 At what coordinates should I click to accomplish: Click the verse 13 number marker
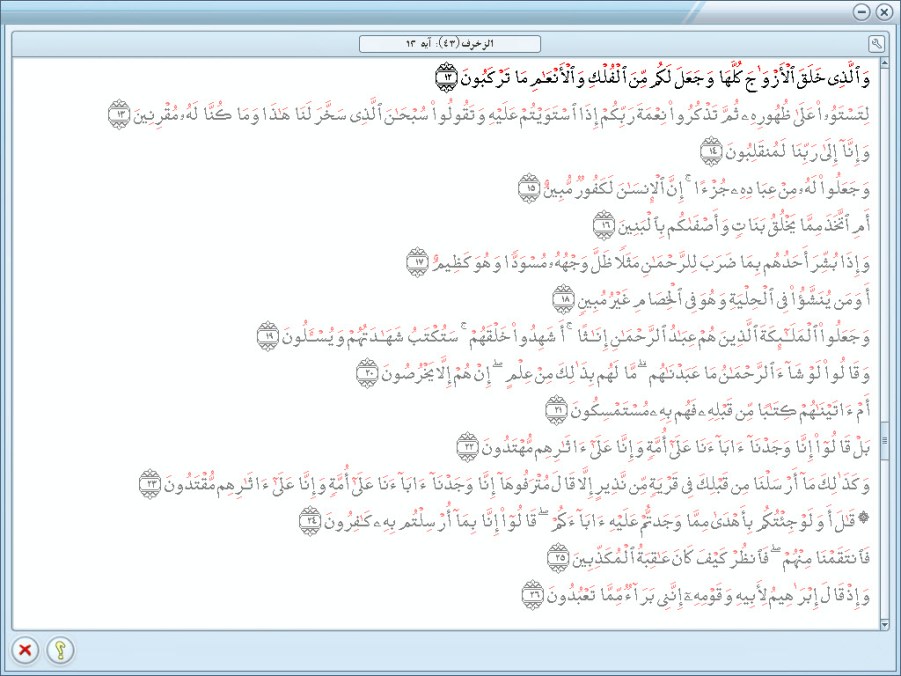tap(120, 114)
